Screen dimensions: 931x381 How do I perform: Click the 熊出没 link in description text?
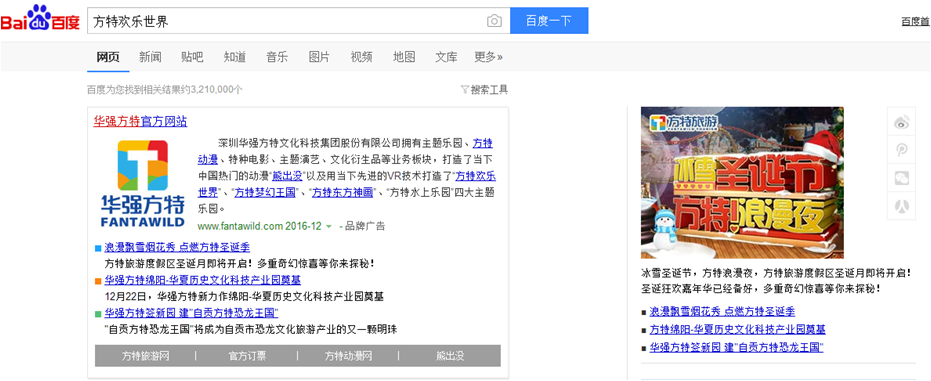(x=287, y=176)
